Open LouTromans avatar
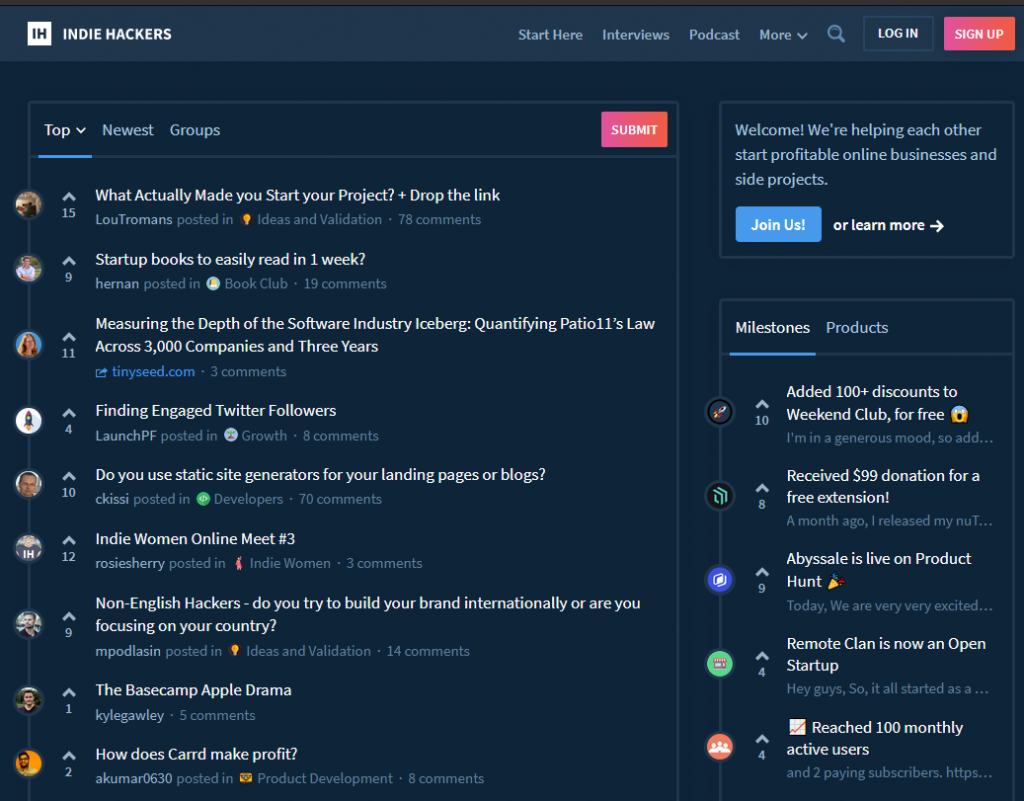This screenshot has height=801, width=1024. tap(29, 204)
